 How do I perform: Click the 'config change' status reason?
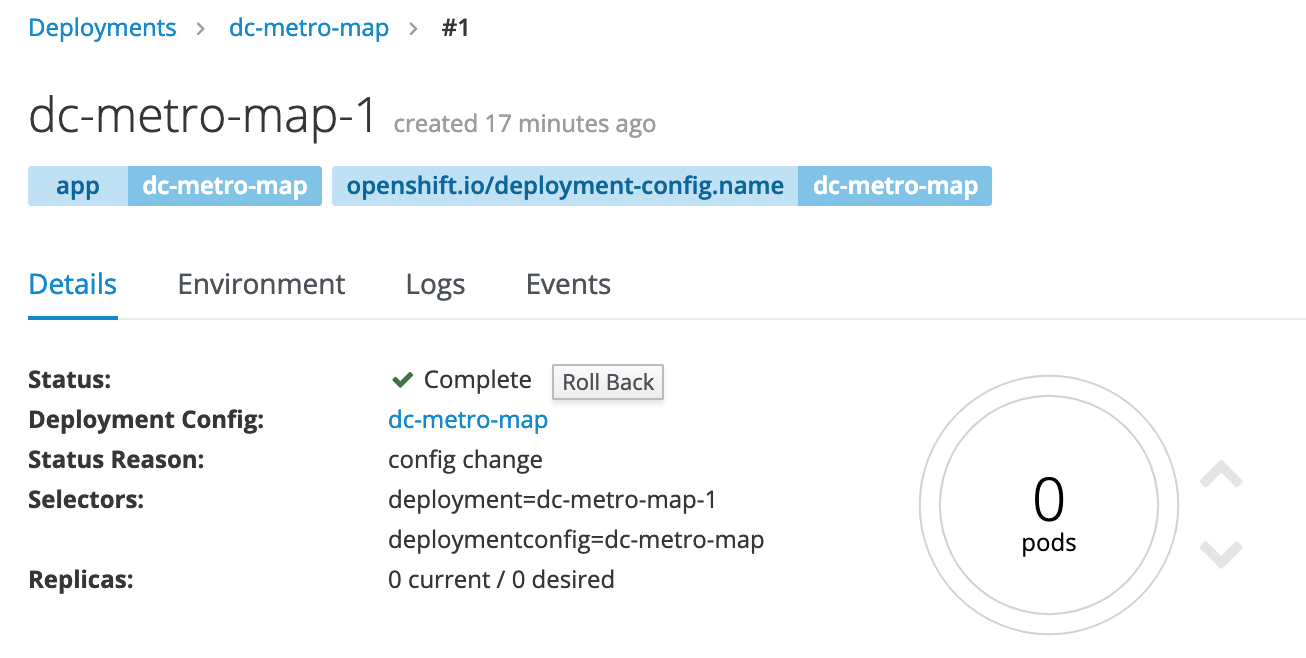465,460
